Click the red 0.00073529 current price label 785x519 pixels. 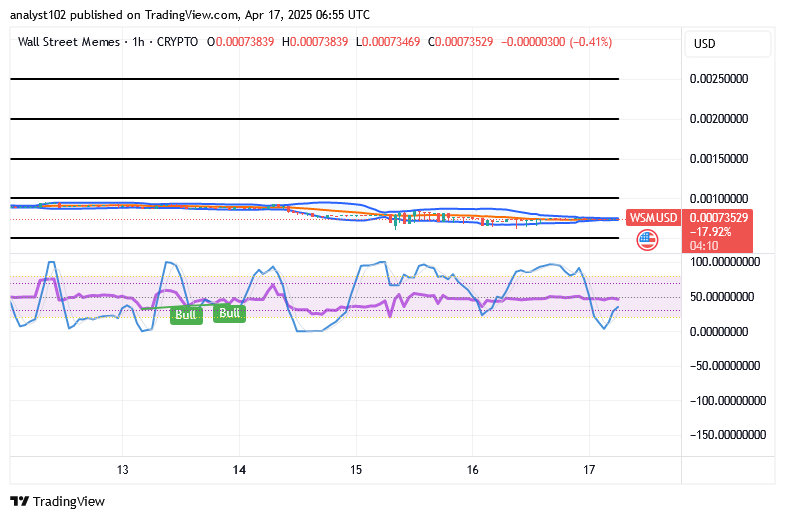point(718,218)
